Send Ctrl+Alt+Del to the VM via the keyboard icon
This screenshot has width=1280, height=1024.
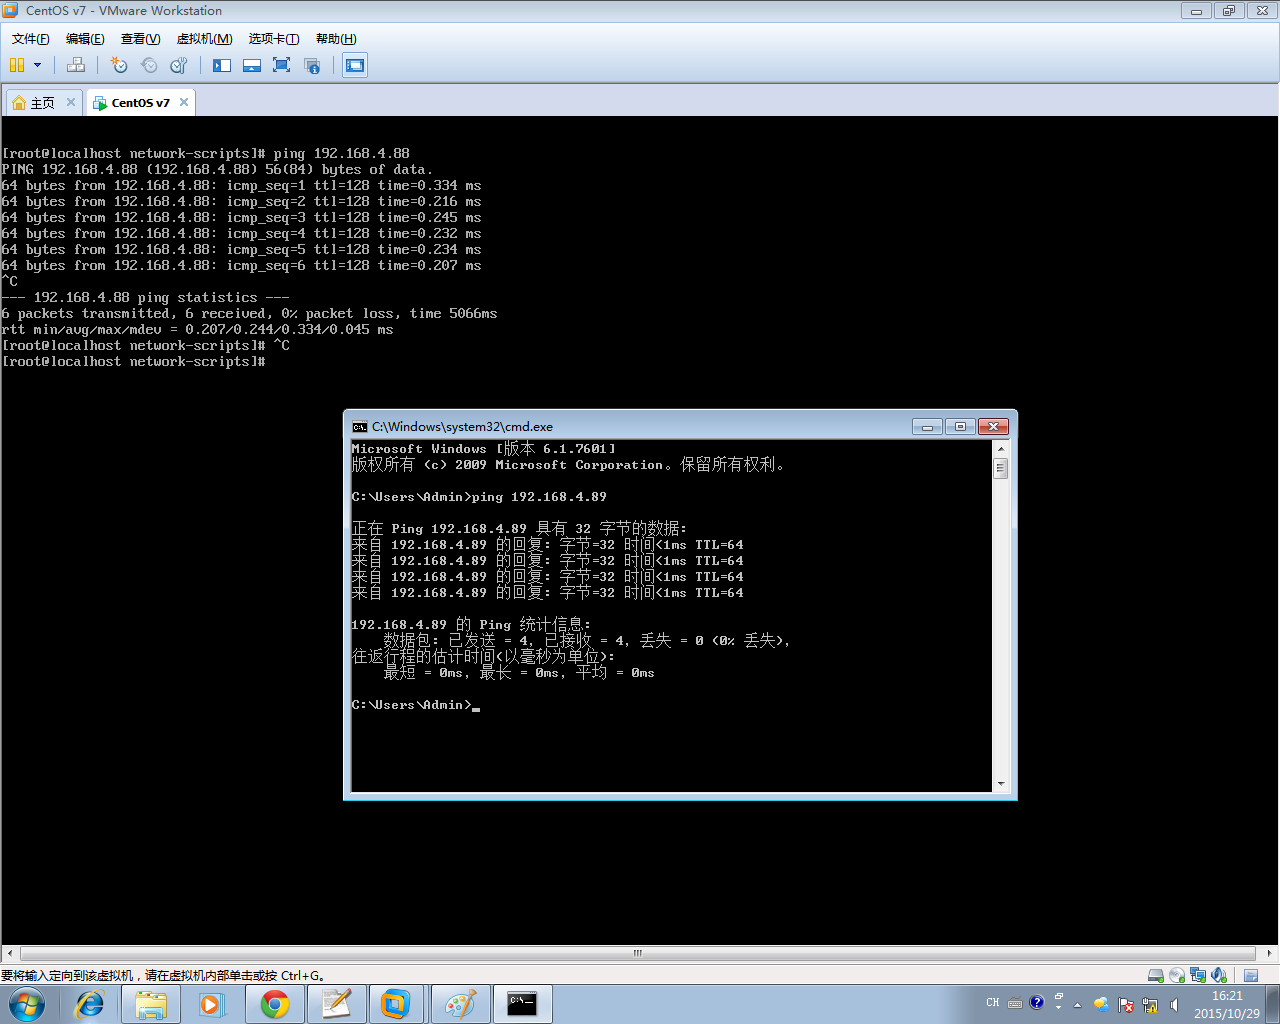76,65
